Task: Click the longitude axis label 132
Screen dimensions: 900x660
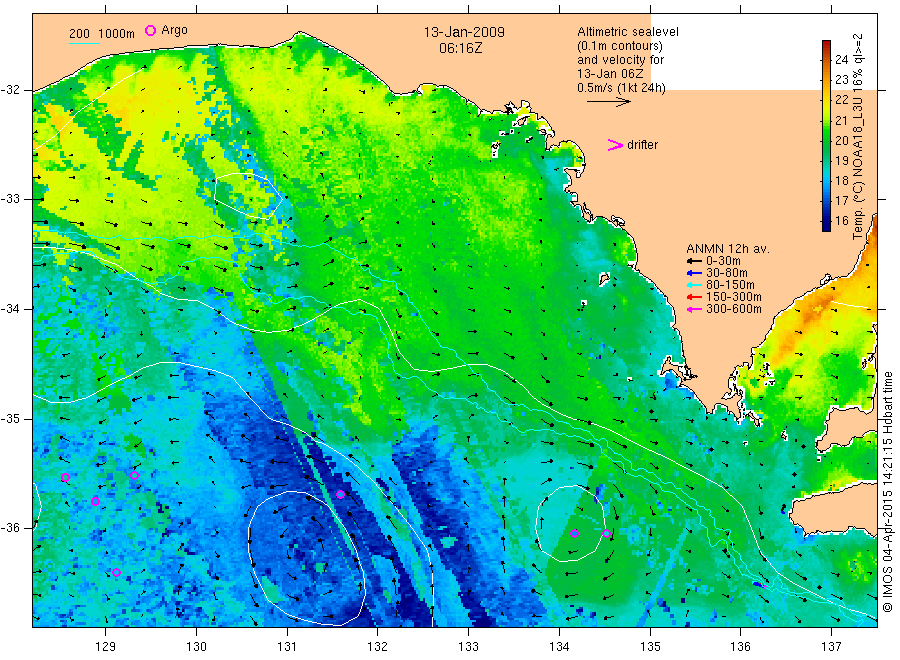Action: (x=378, y=647)
